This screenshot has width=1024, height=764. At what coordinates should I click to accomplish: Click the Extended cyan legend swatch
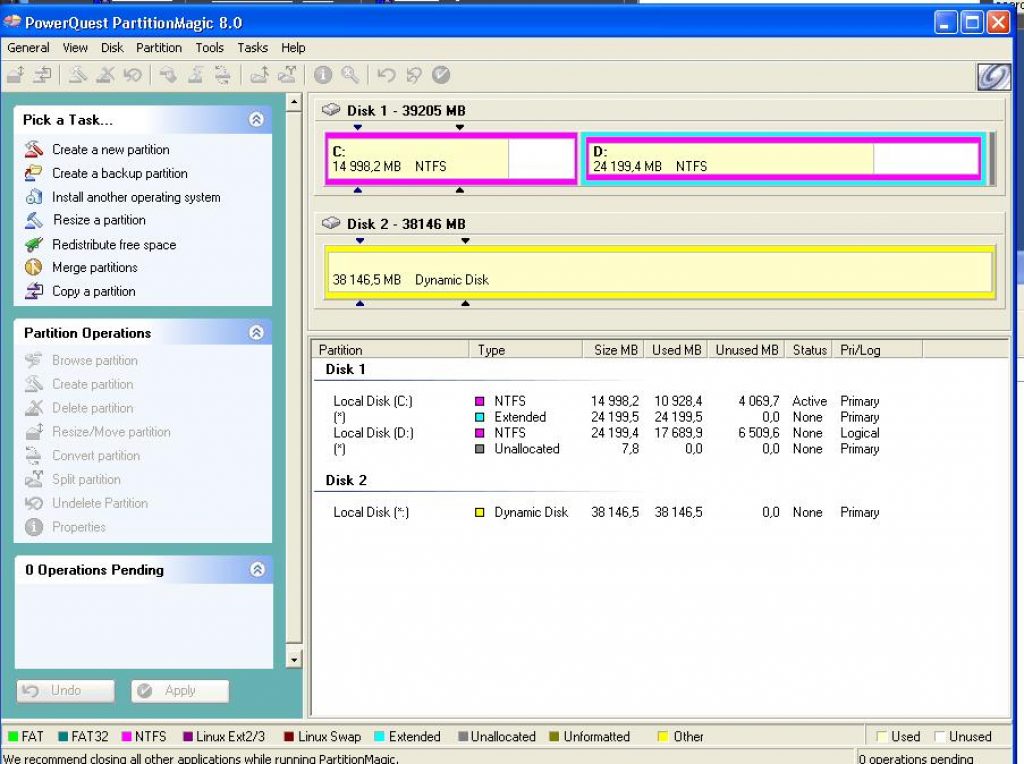point(379,737)
